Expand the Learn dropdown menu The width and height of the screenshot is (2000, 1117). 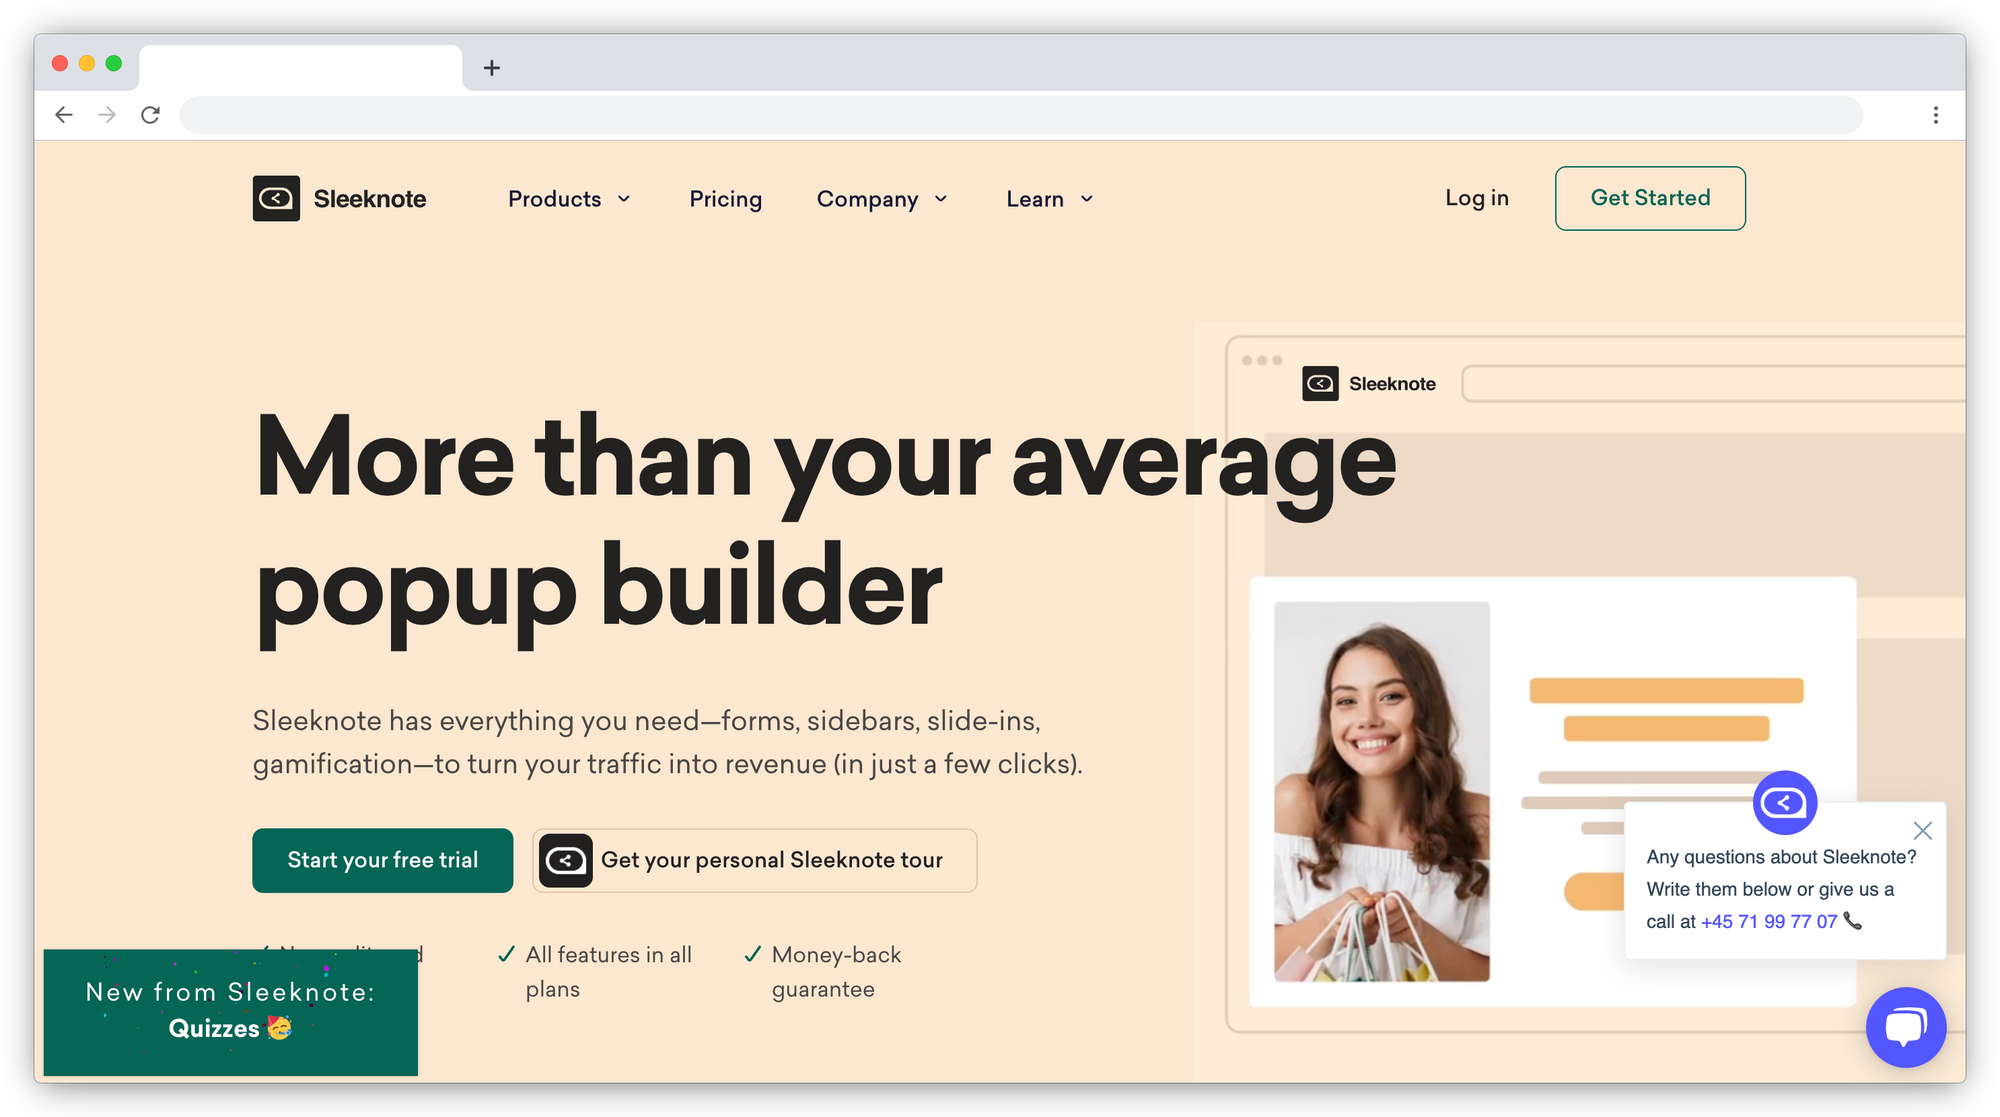coord(1050,199)
